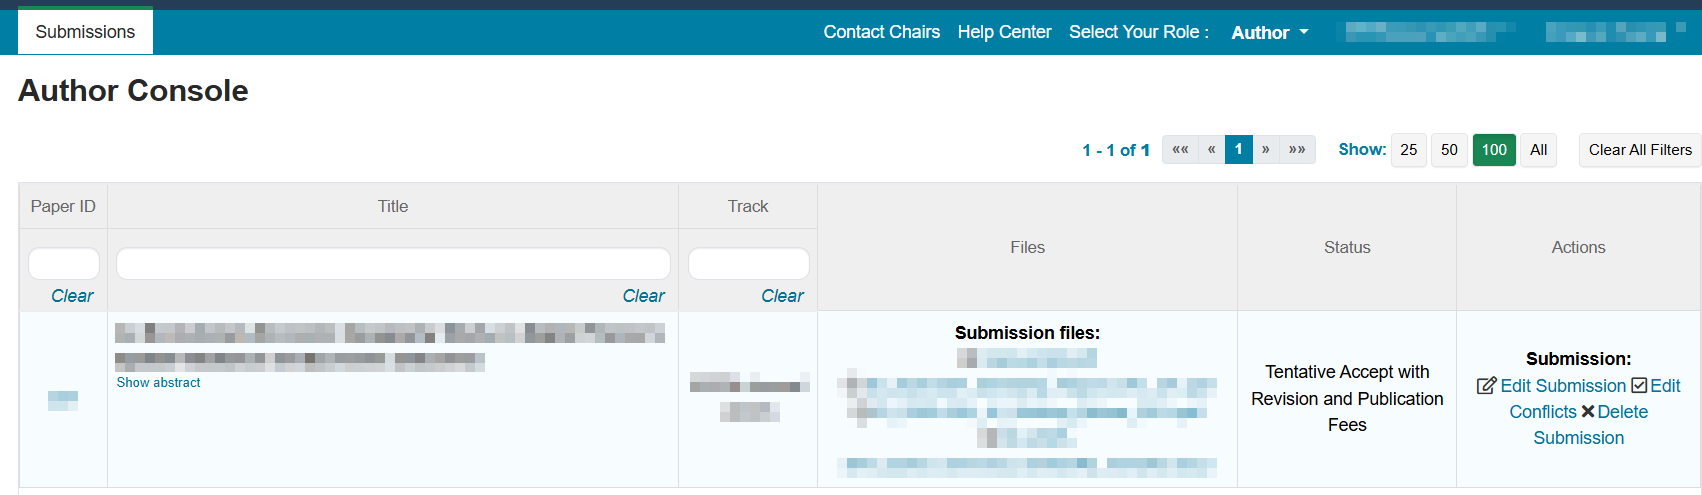The height and width of the screenshot is (495, 1702).
Task: Clear the Title column filter
Action: [x=643, y=296]
